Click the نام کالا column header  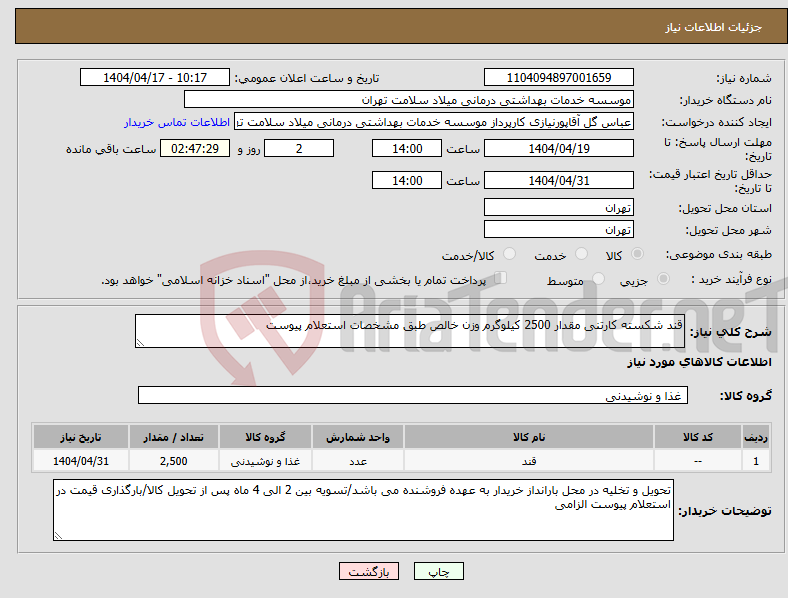[x=529, y=437]
